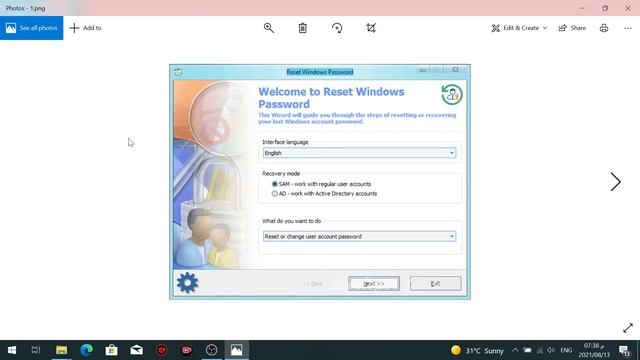Click the 'Reset Windows Password' title bar text
The height and width of the screenshot is (360, 640).
320,72
